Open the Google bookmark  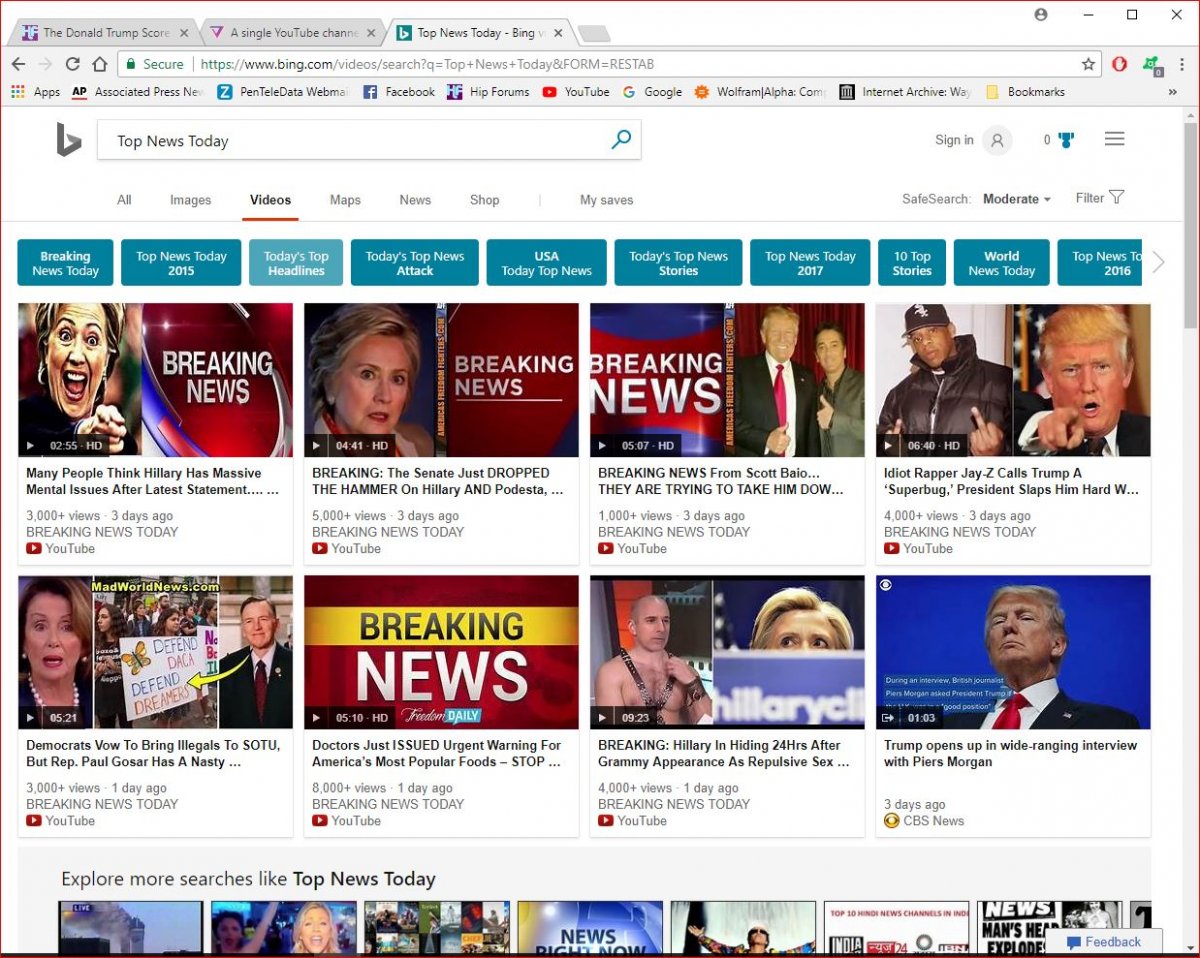(652, 92)
